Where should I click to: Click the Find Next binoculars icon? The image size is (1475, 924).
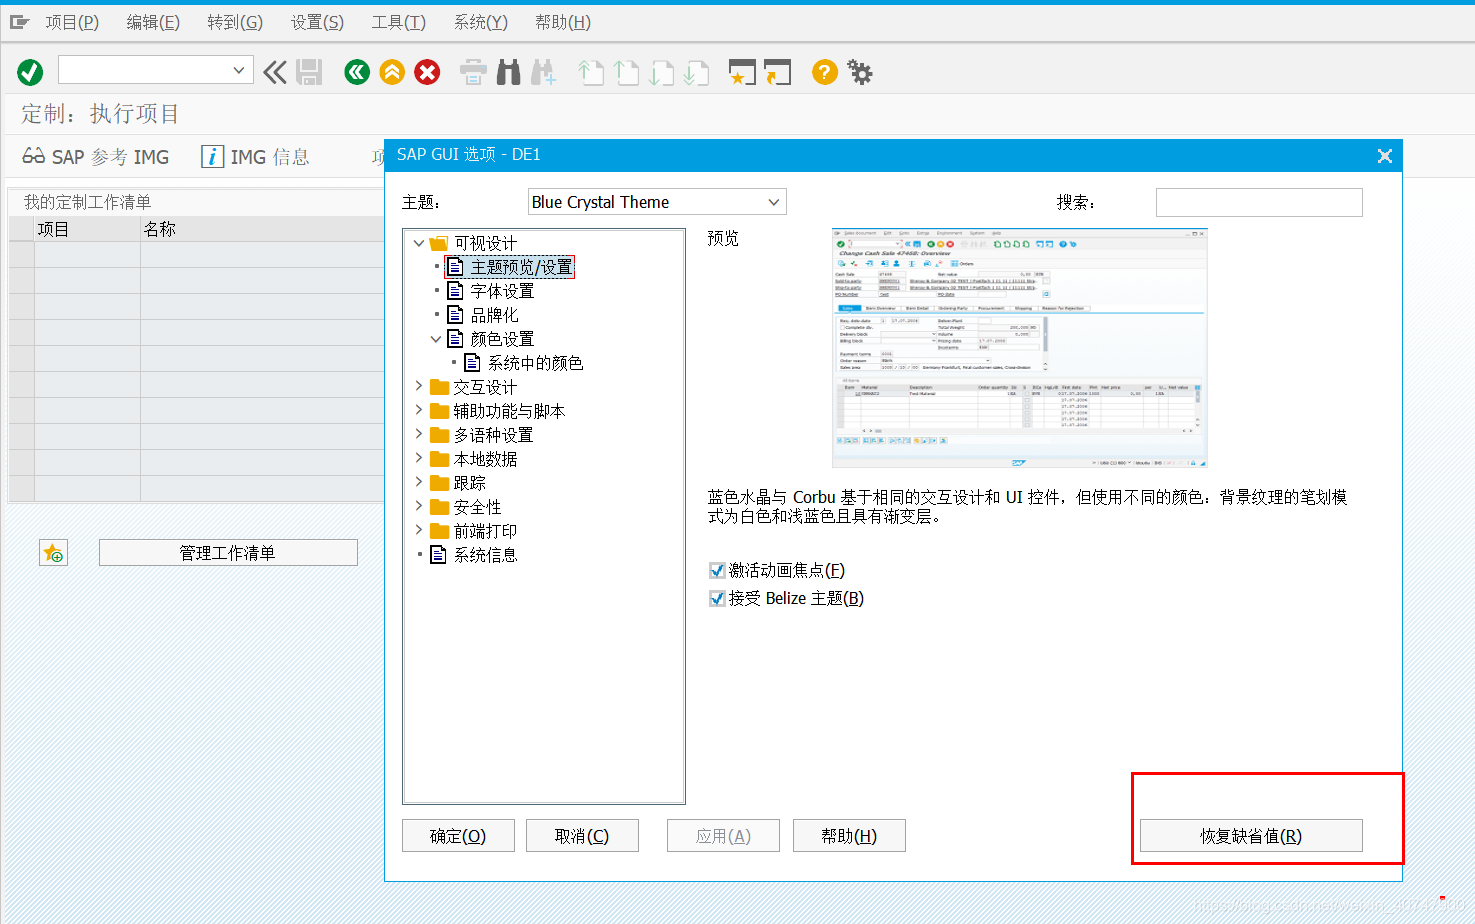543,72
